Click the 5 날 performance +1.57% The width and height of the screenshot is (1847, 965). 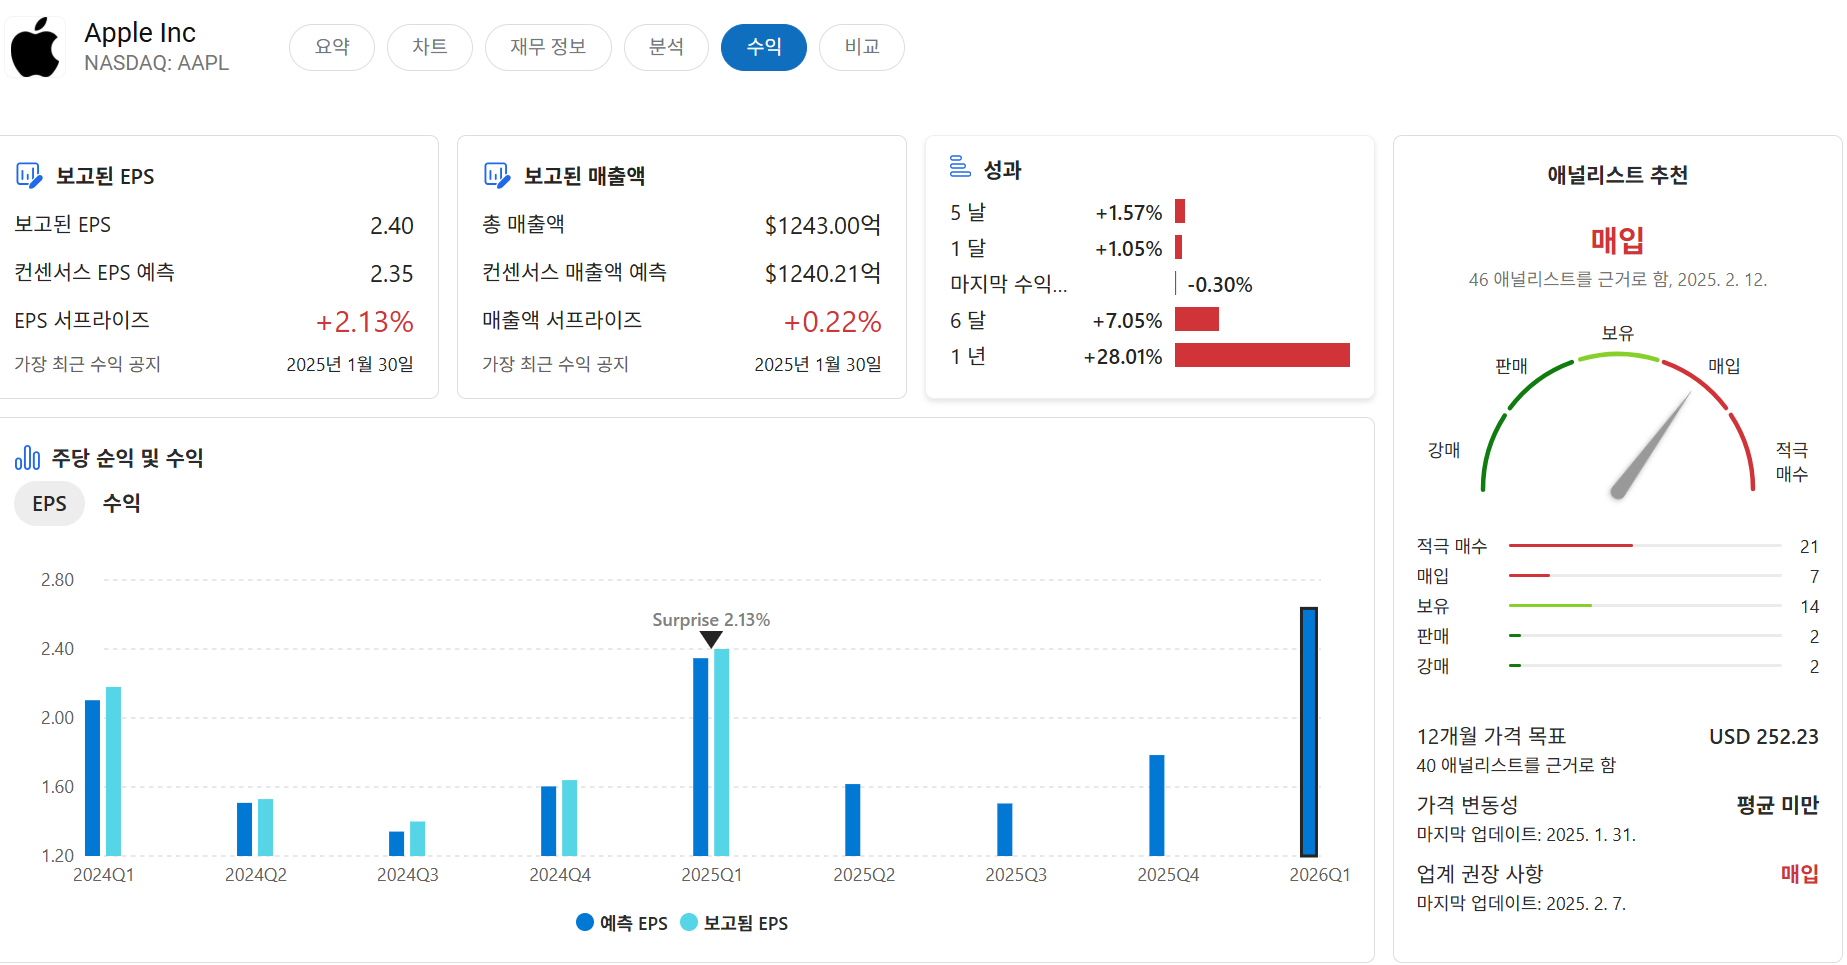pyautogui.click(x=1128, y=213)
